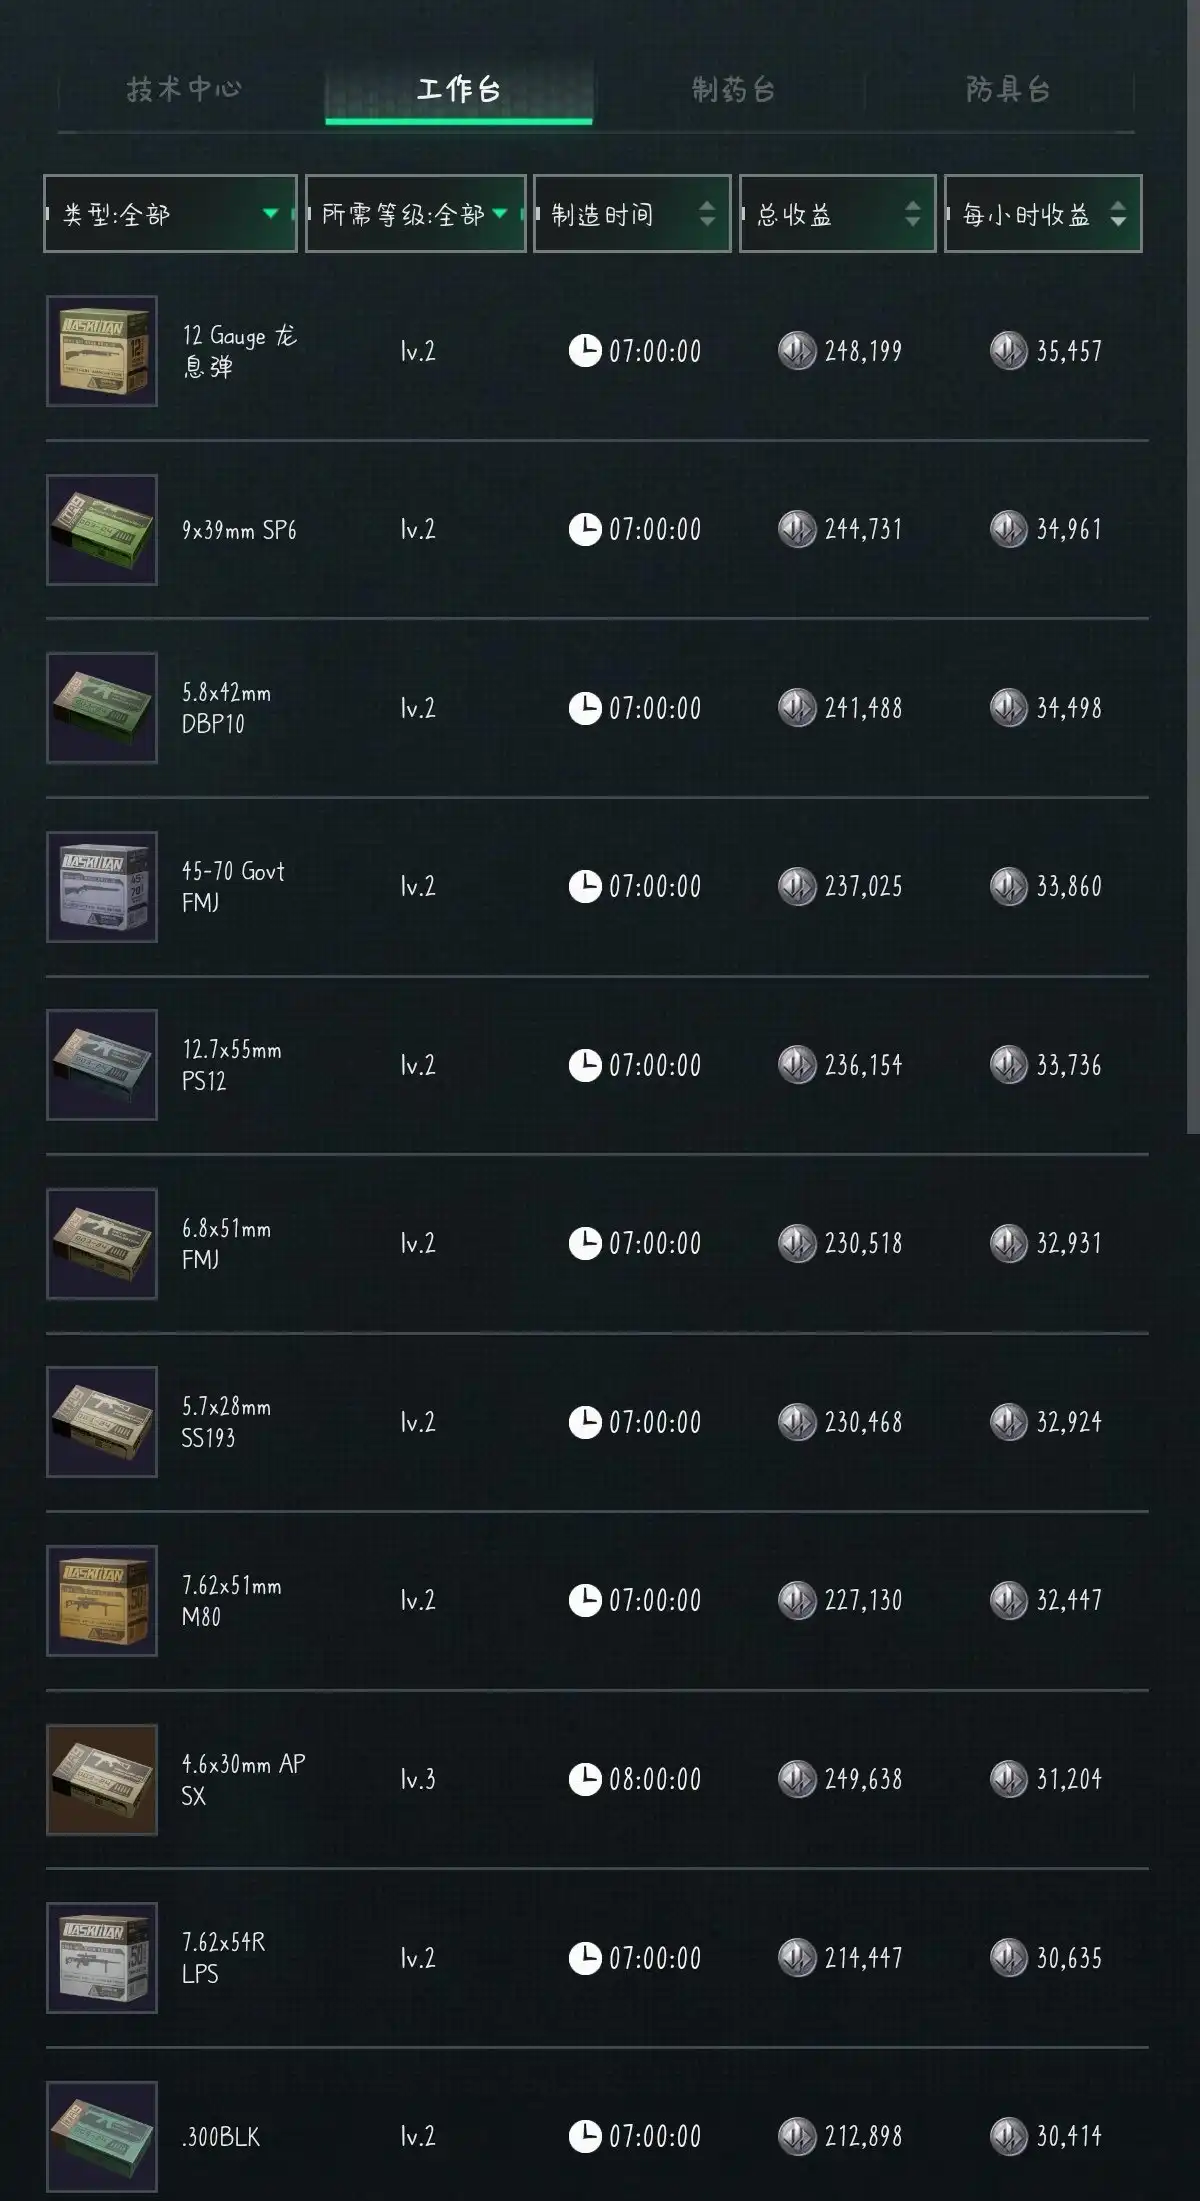Viewport: 1200px width, 2201px height.
Task: Expand the 类型:全部 type filter dropdown
Action: pos(170,214)
